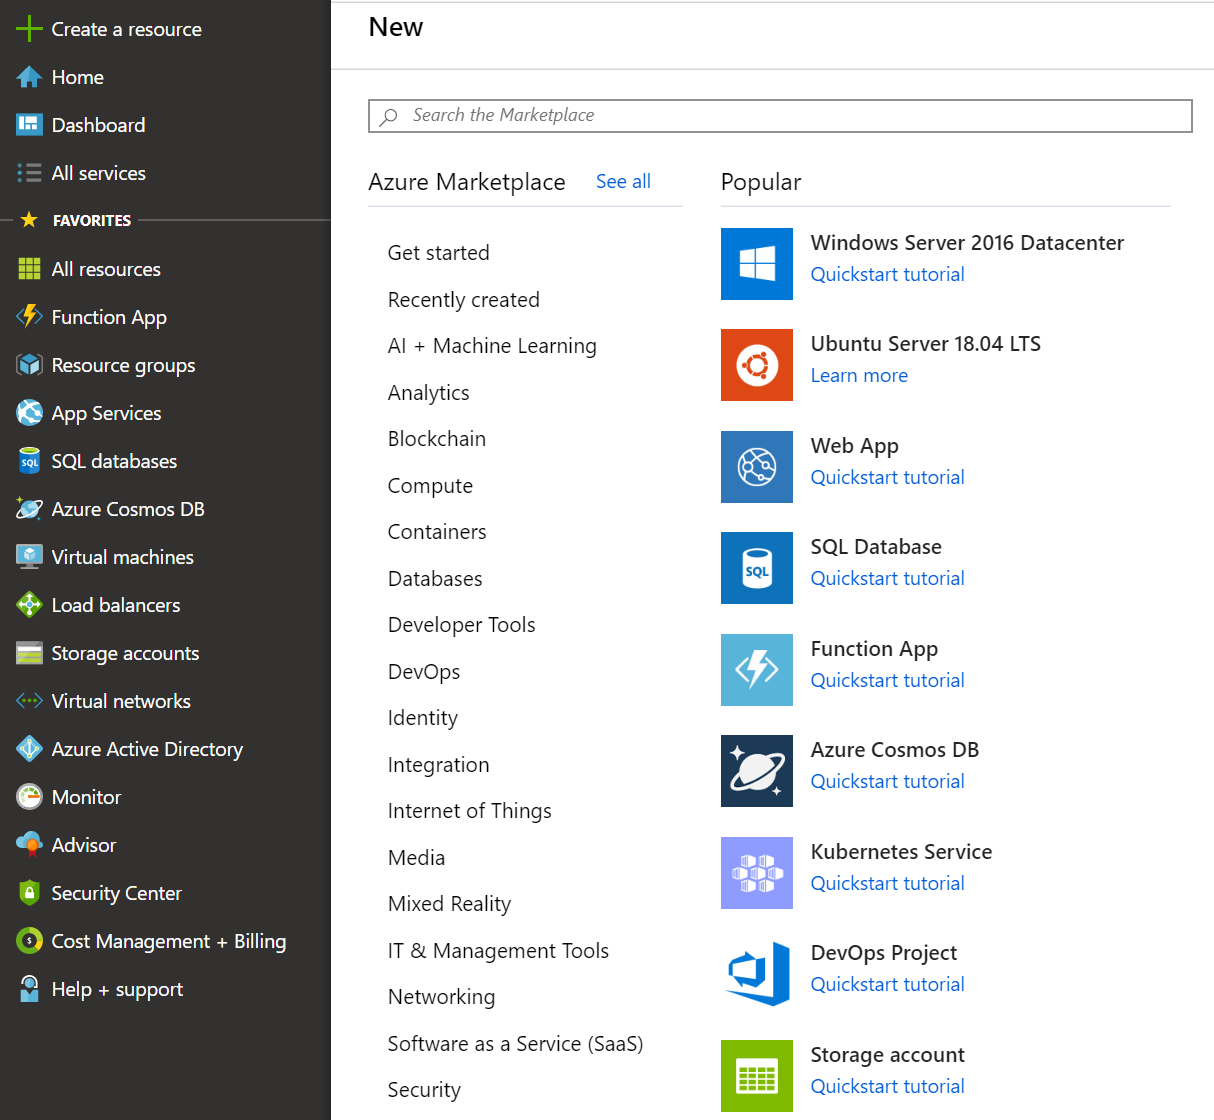Open the App Services globe icon
Image resolution: width=1214 pixels, height=1120 pixels.
tap(30, 413)
